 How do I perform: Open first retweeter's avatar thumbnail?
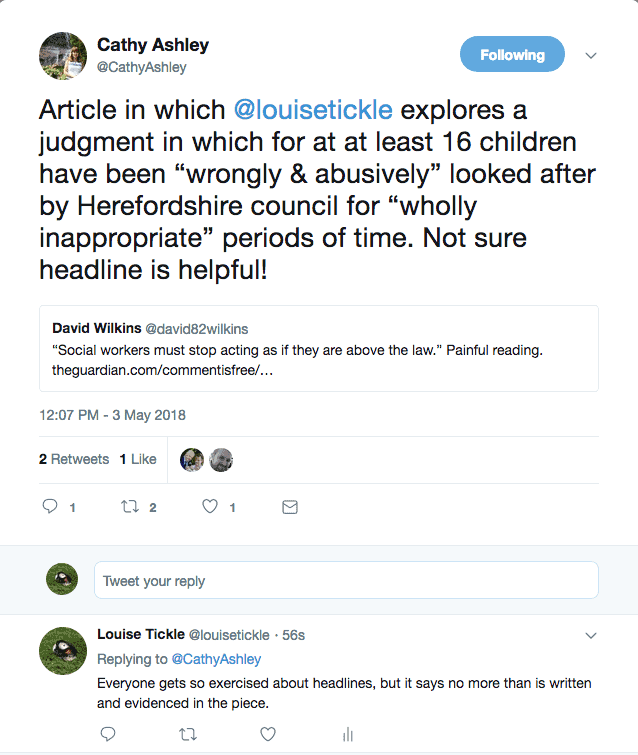pyautogui.click(x=192, y=459)
